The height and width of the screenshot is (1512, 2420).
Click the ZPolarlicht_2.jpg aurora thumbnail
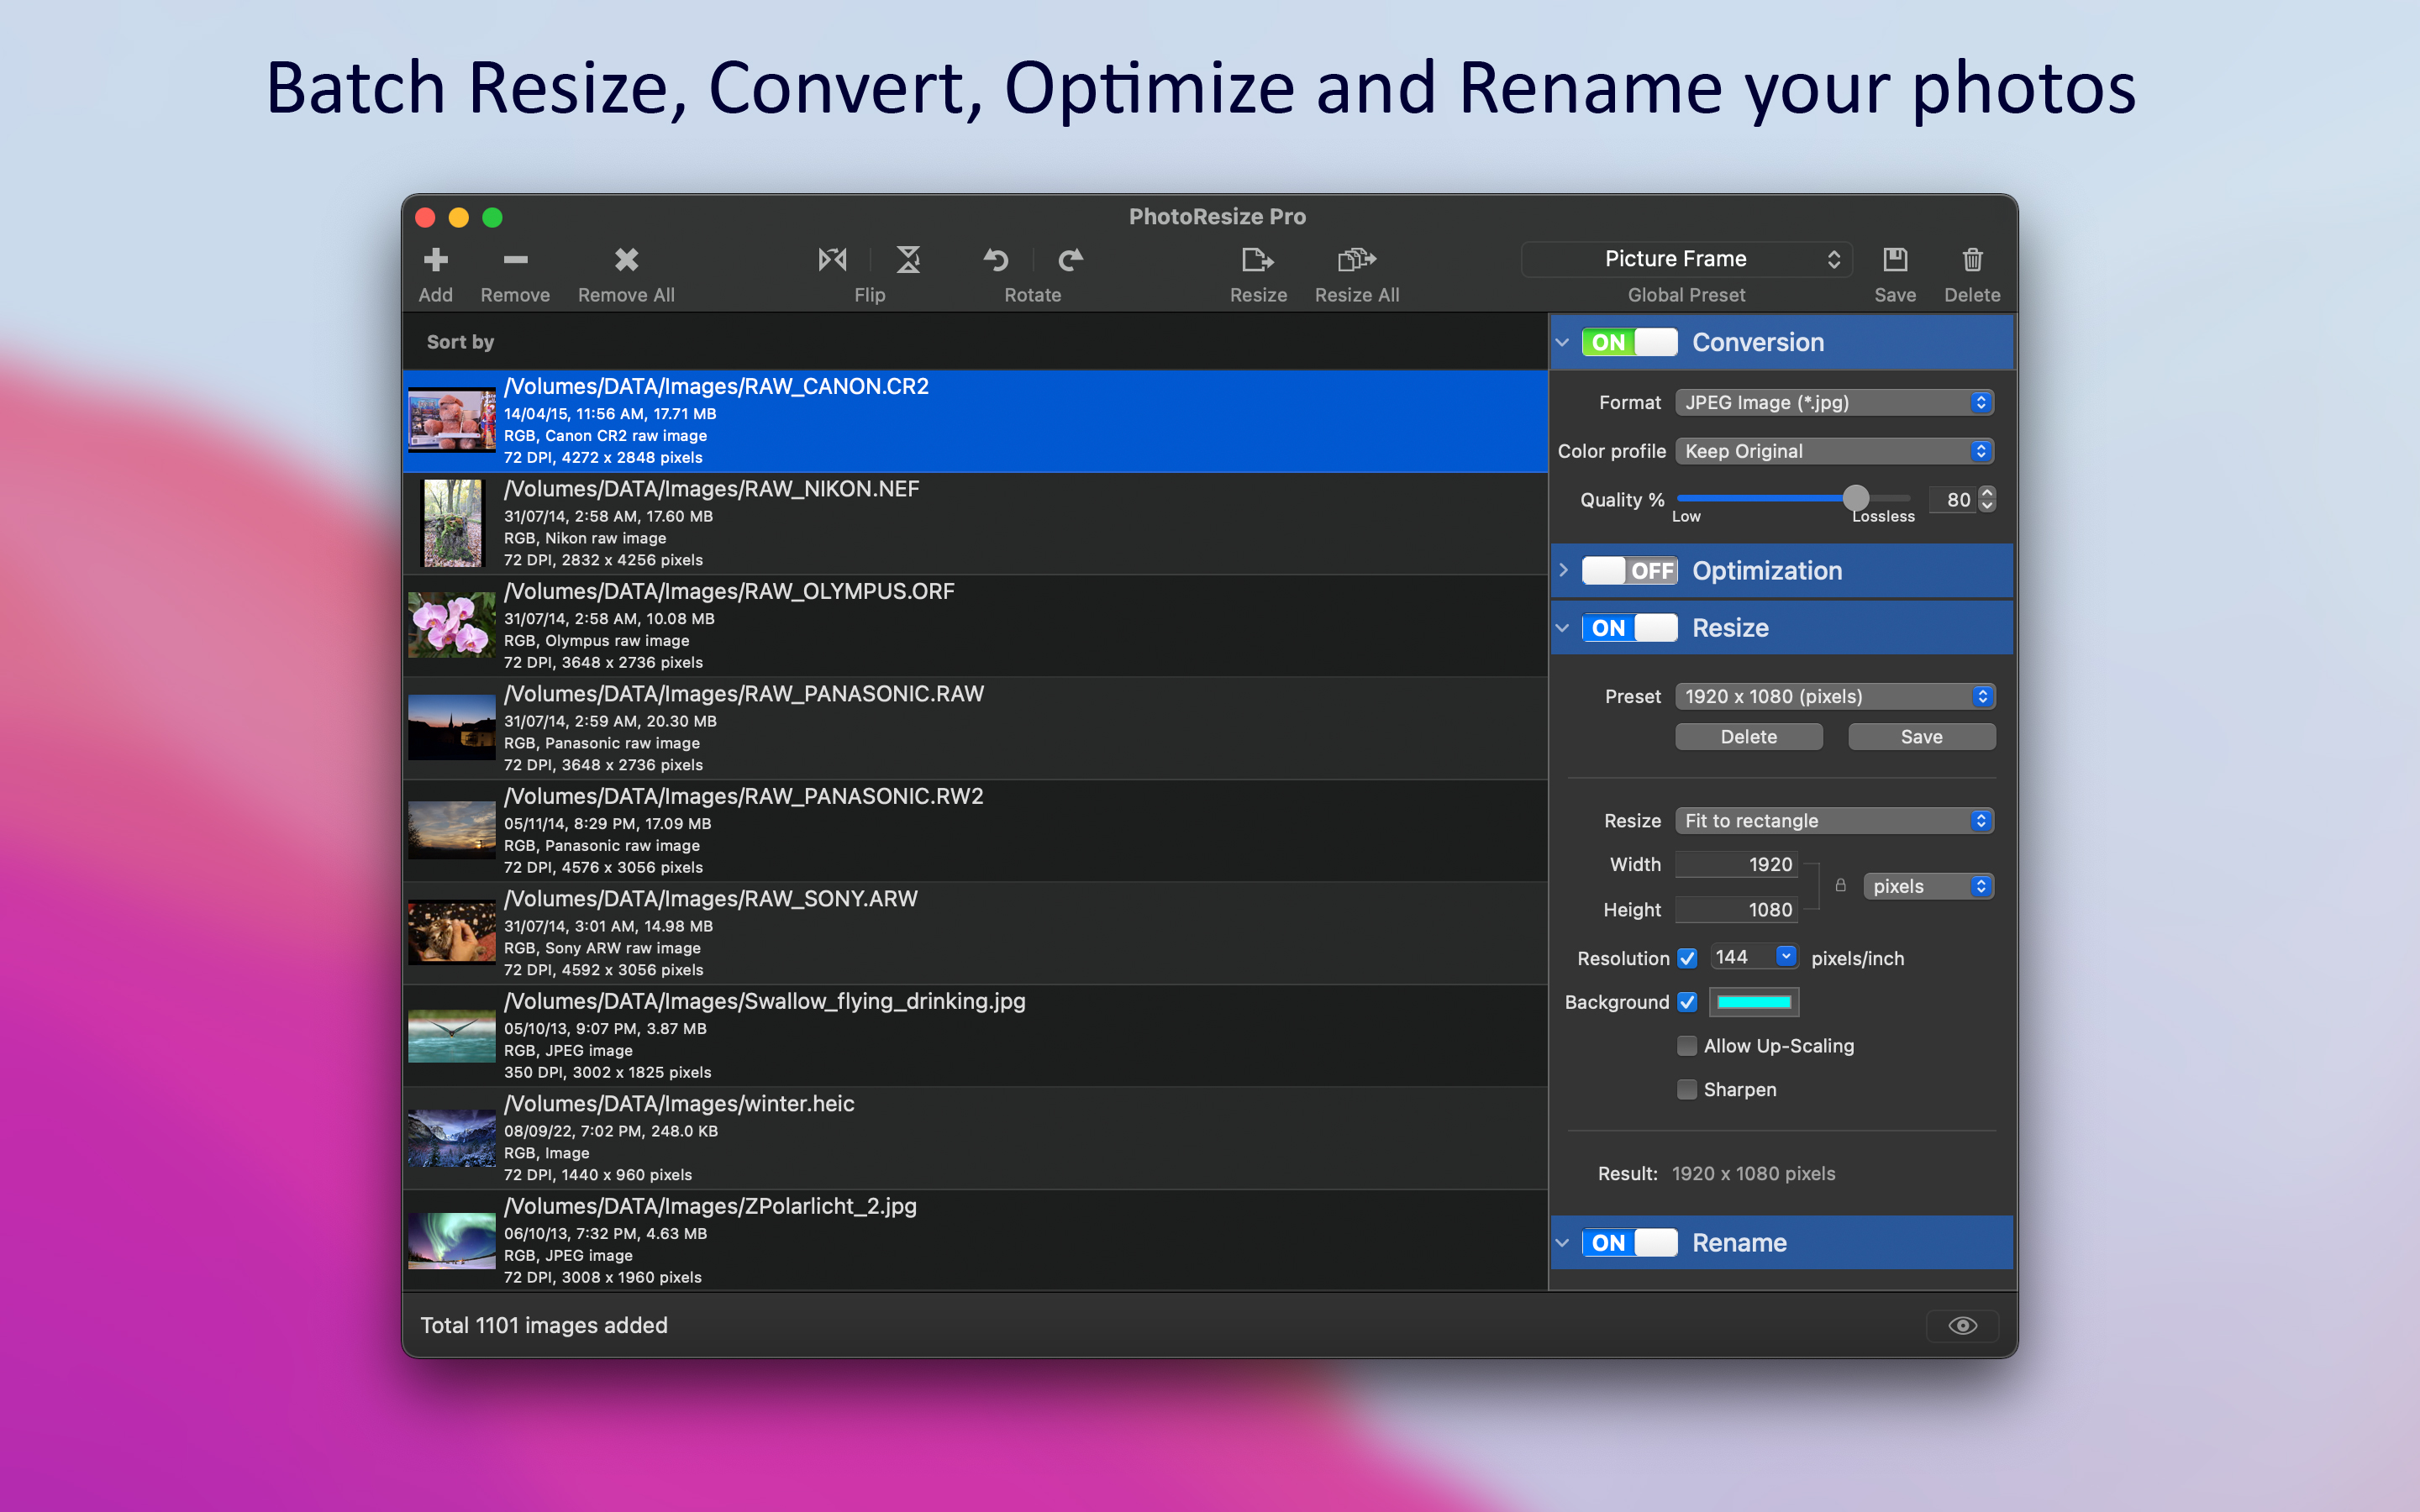point(451,1241)
